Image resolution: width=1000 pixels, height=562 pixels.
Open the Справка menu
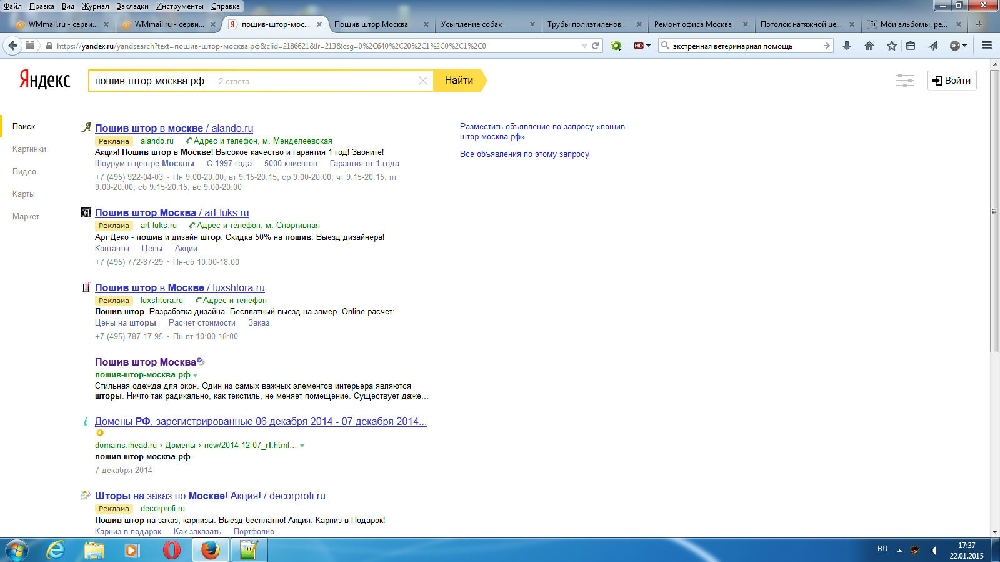tap(225, 6)
